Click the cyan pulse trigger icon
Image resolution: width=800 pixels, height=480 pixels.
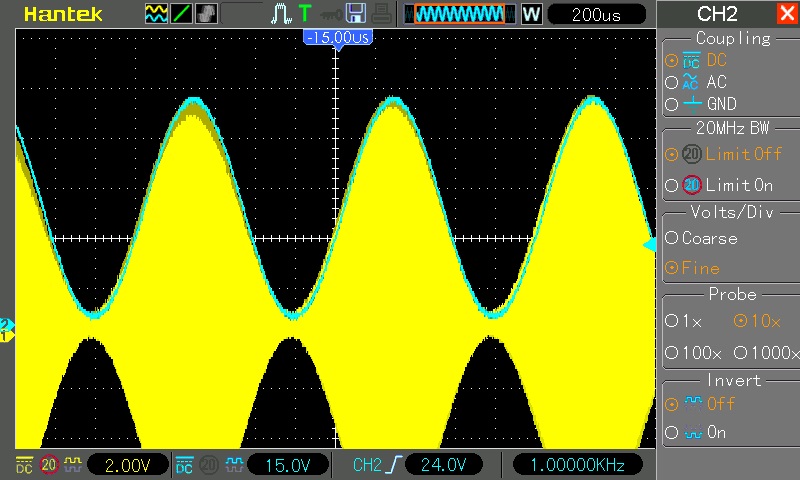pos(281,14)
